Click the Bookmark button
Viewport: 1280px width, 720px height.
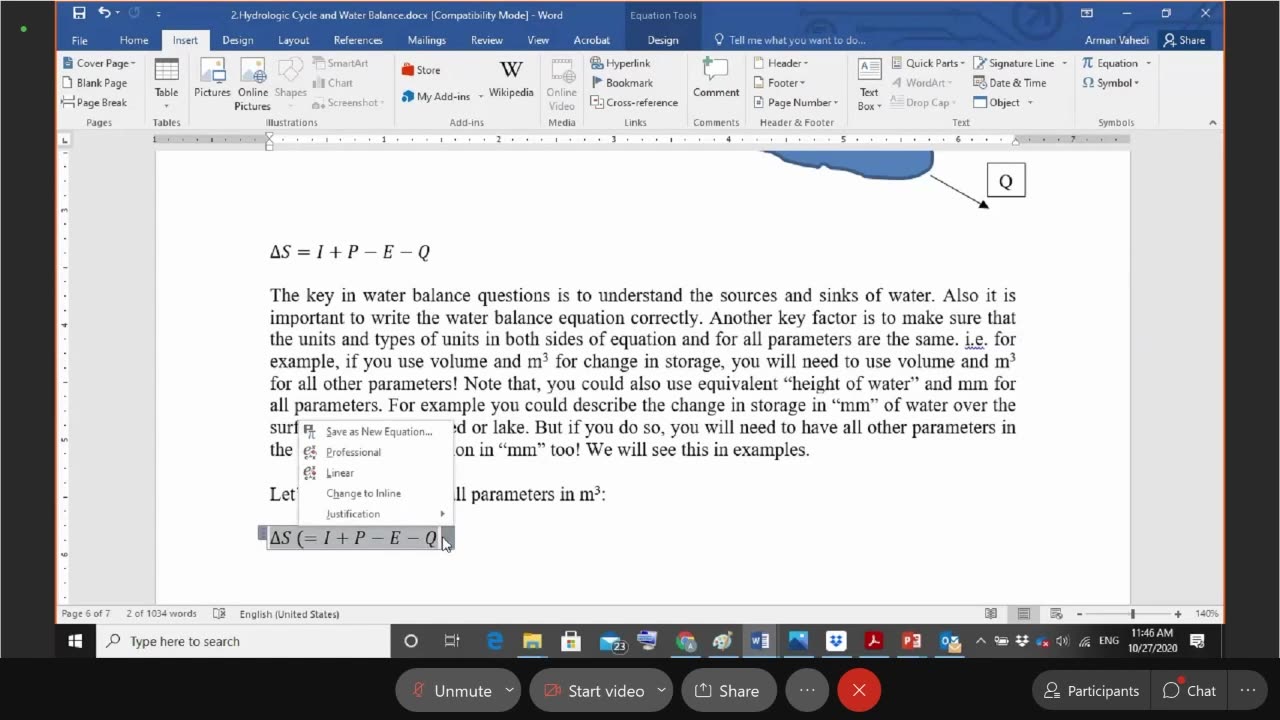(622, 83)
